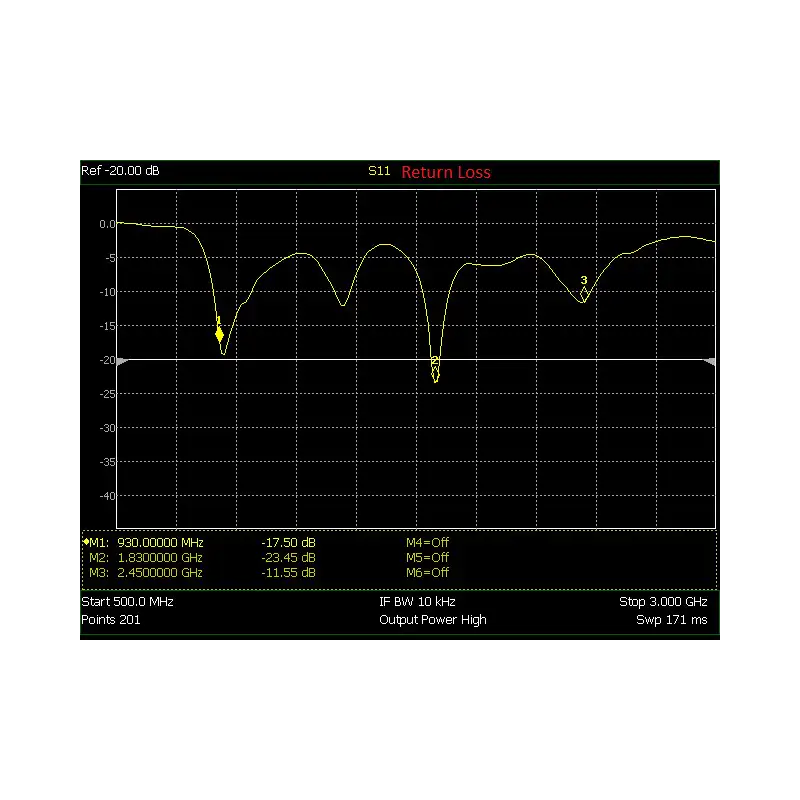Click "IF BW 10 kHz" setting
Image resolution: width=800 pixels, height=800 pixels.
click(417, 602)
